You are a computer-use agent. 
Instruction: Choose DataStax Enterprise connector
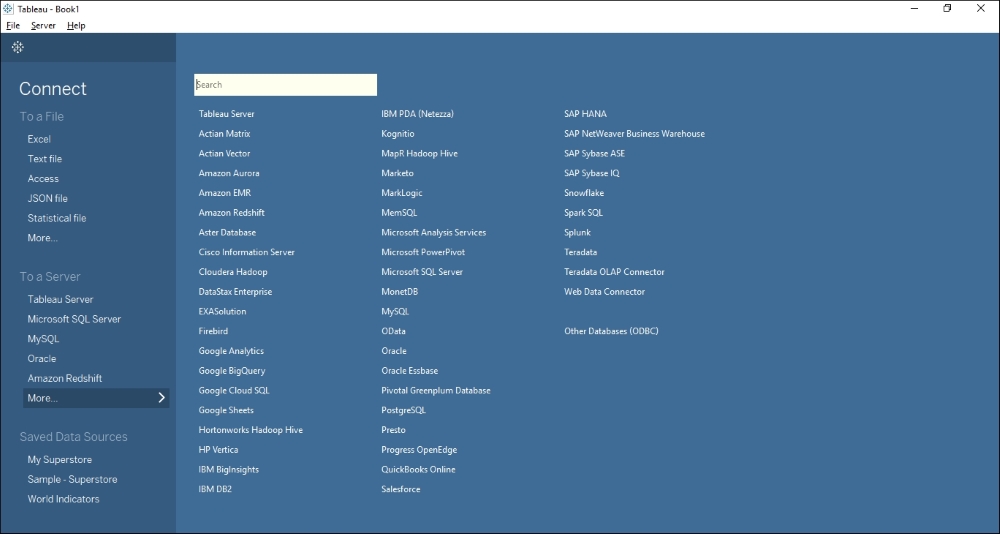pos(235,292)
